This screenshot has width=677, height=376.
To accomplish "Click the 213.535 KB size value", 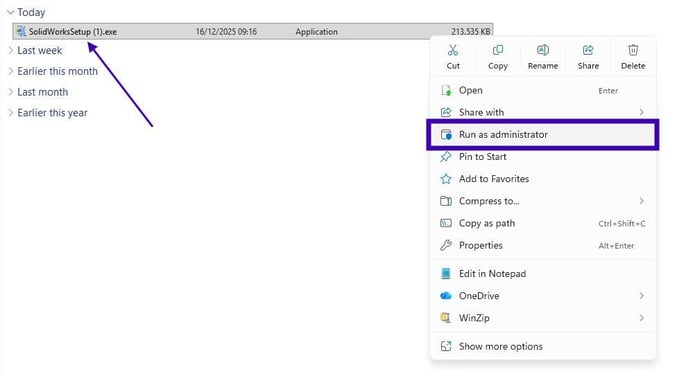I will tap(471, 32).
